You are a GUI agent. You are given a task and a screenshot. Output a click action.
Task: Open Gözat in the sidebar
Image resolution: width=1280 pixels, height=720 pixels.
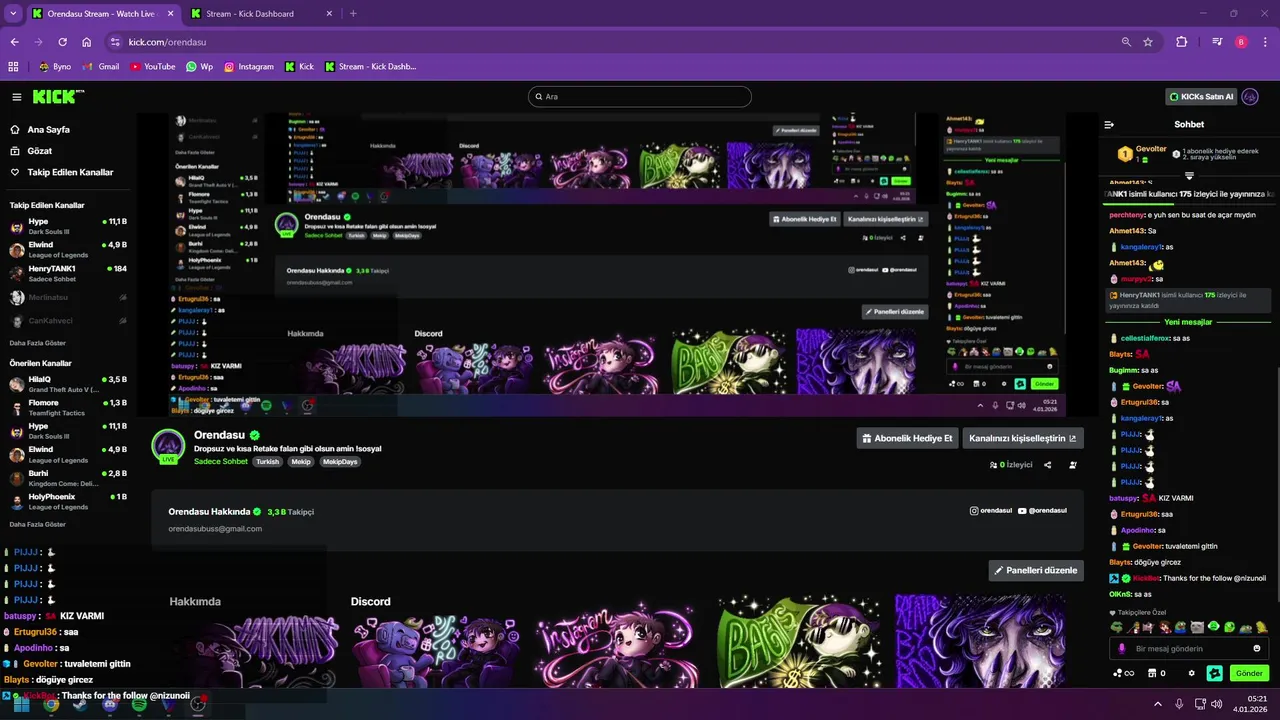pyautogui.click(x=31, y=151)
